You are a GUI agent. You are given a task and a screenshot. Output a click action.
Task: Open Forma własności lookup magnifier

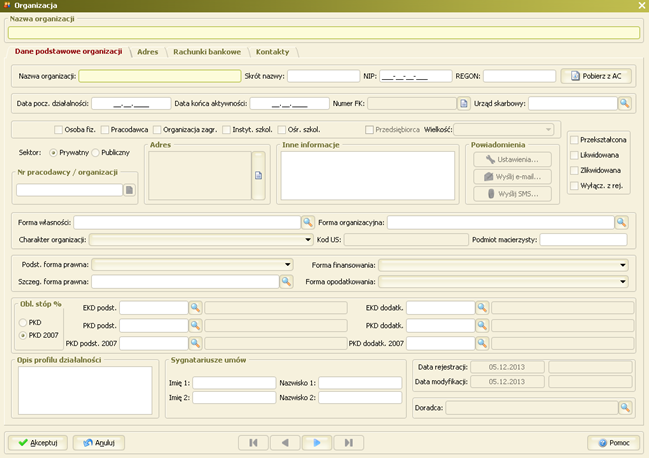[308, 222]
